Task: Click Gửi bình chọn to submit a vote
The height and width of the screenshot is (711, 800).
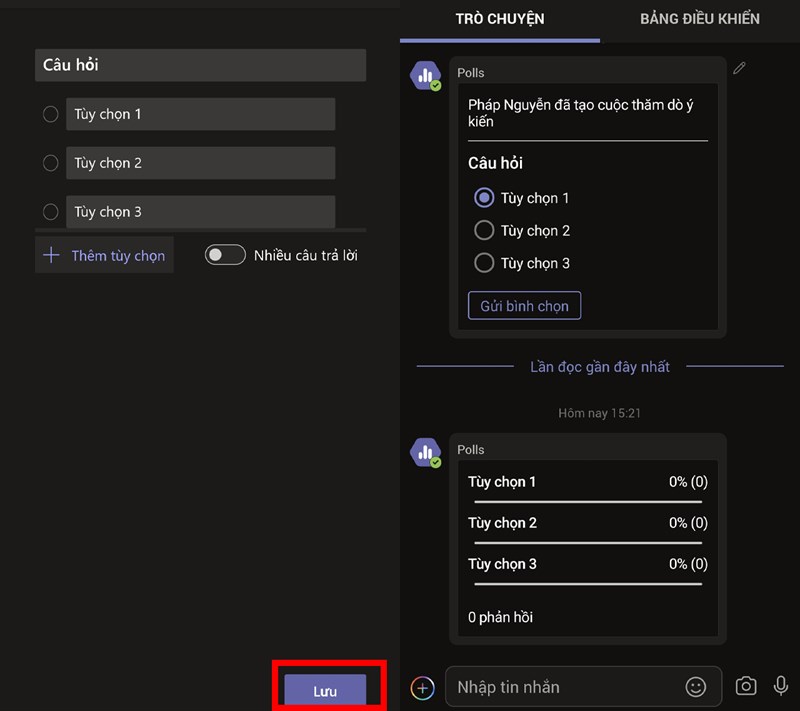Action: (x=524, y=305)
